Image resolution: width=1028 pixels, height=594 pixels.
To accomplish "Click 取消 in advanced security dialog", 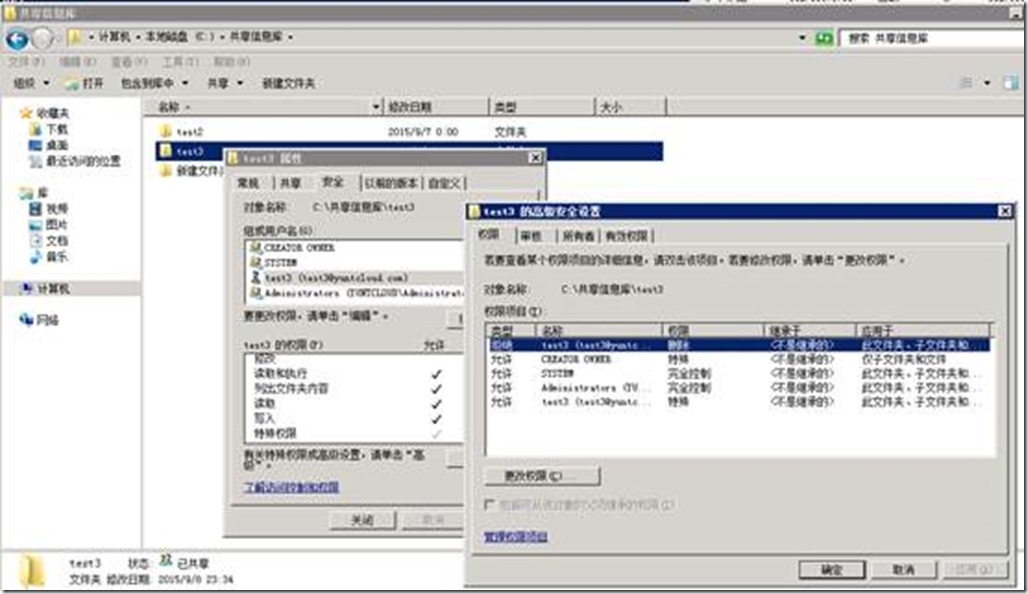I will 903,570.
